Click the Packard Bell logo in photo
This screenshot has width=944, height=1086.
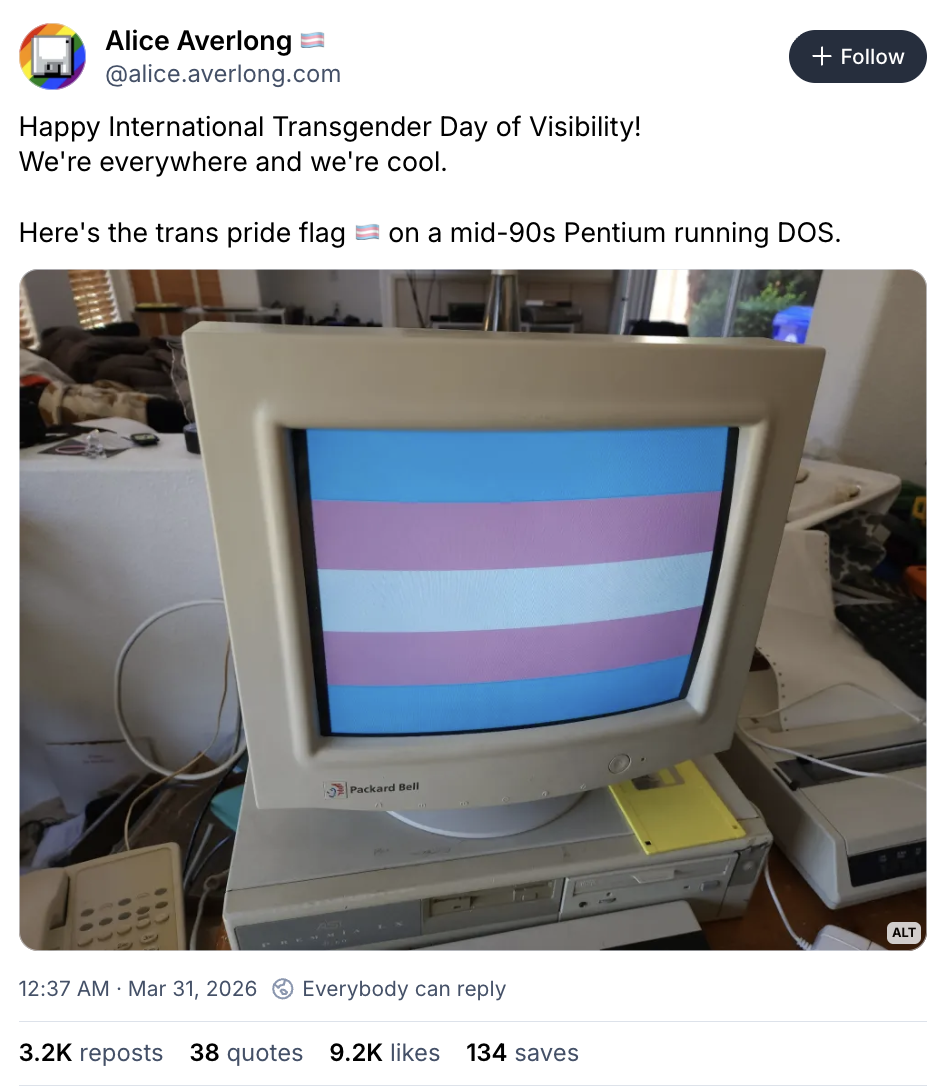[x=372, y=789]
